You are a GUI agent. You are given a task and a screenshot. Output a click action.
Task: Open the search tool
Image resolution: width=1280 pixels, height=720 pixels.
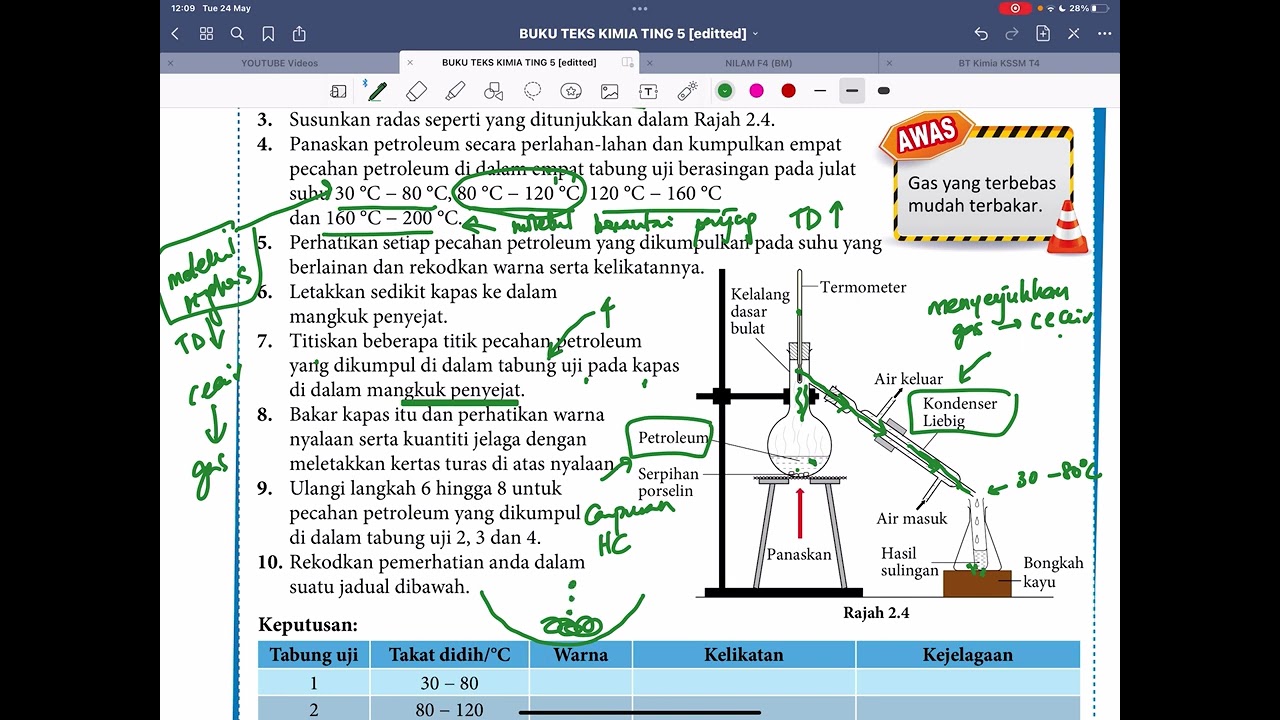click(x=237, y=34)
